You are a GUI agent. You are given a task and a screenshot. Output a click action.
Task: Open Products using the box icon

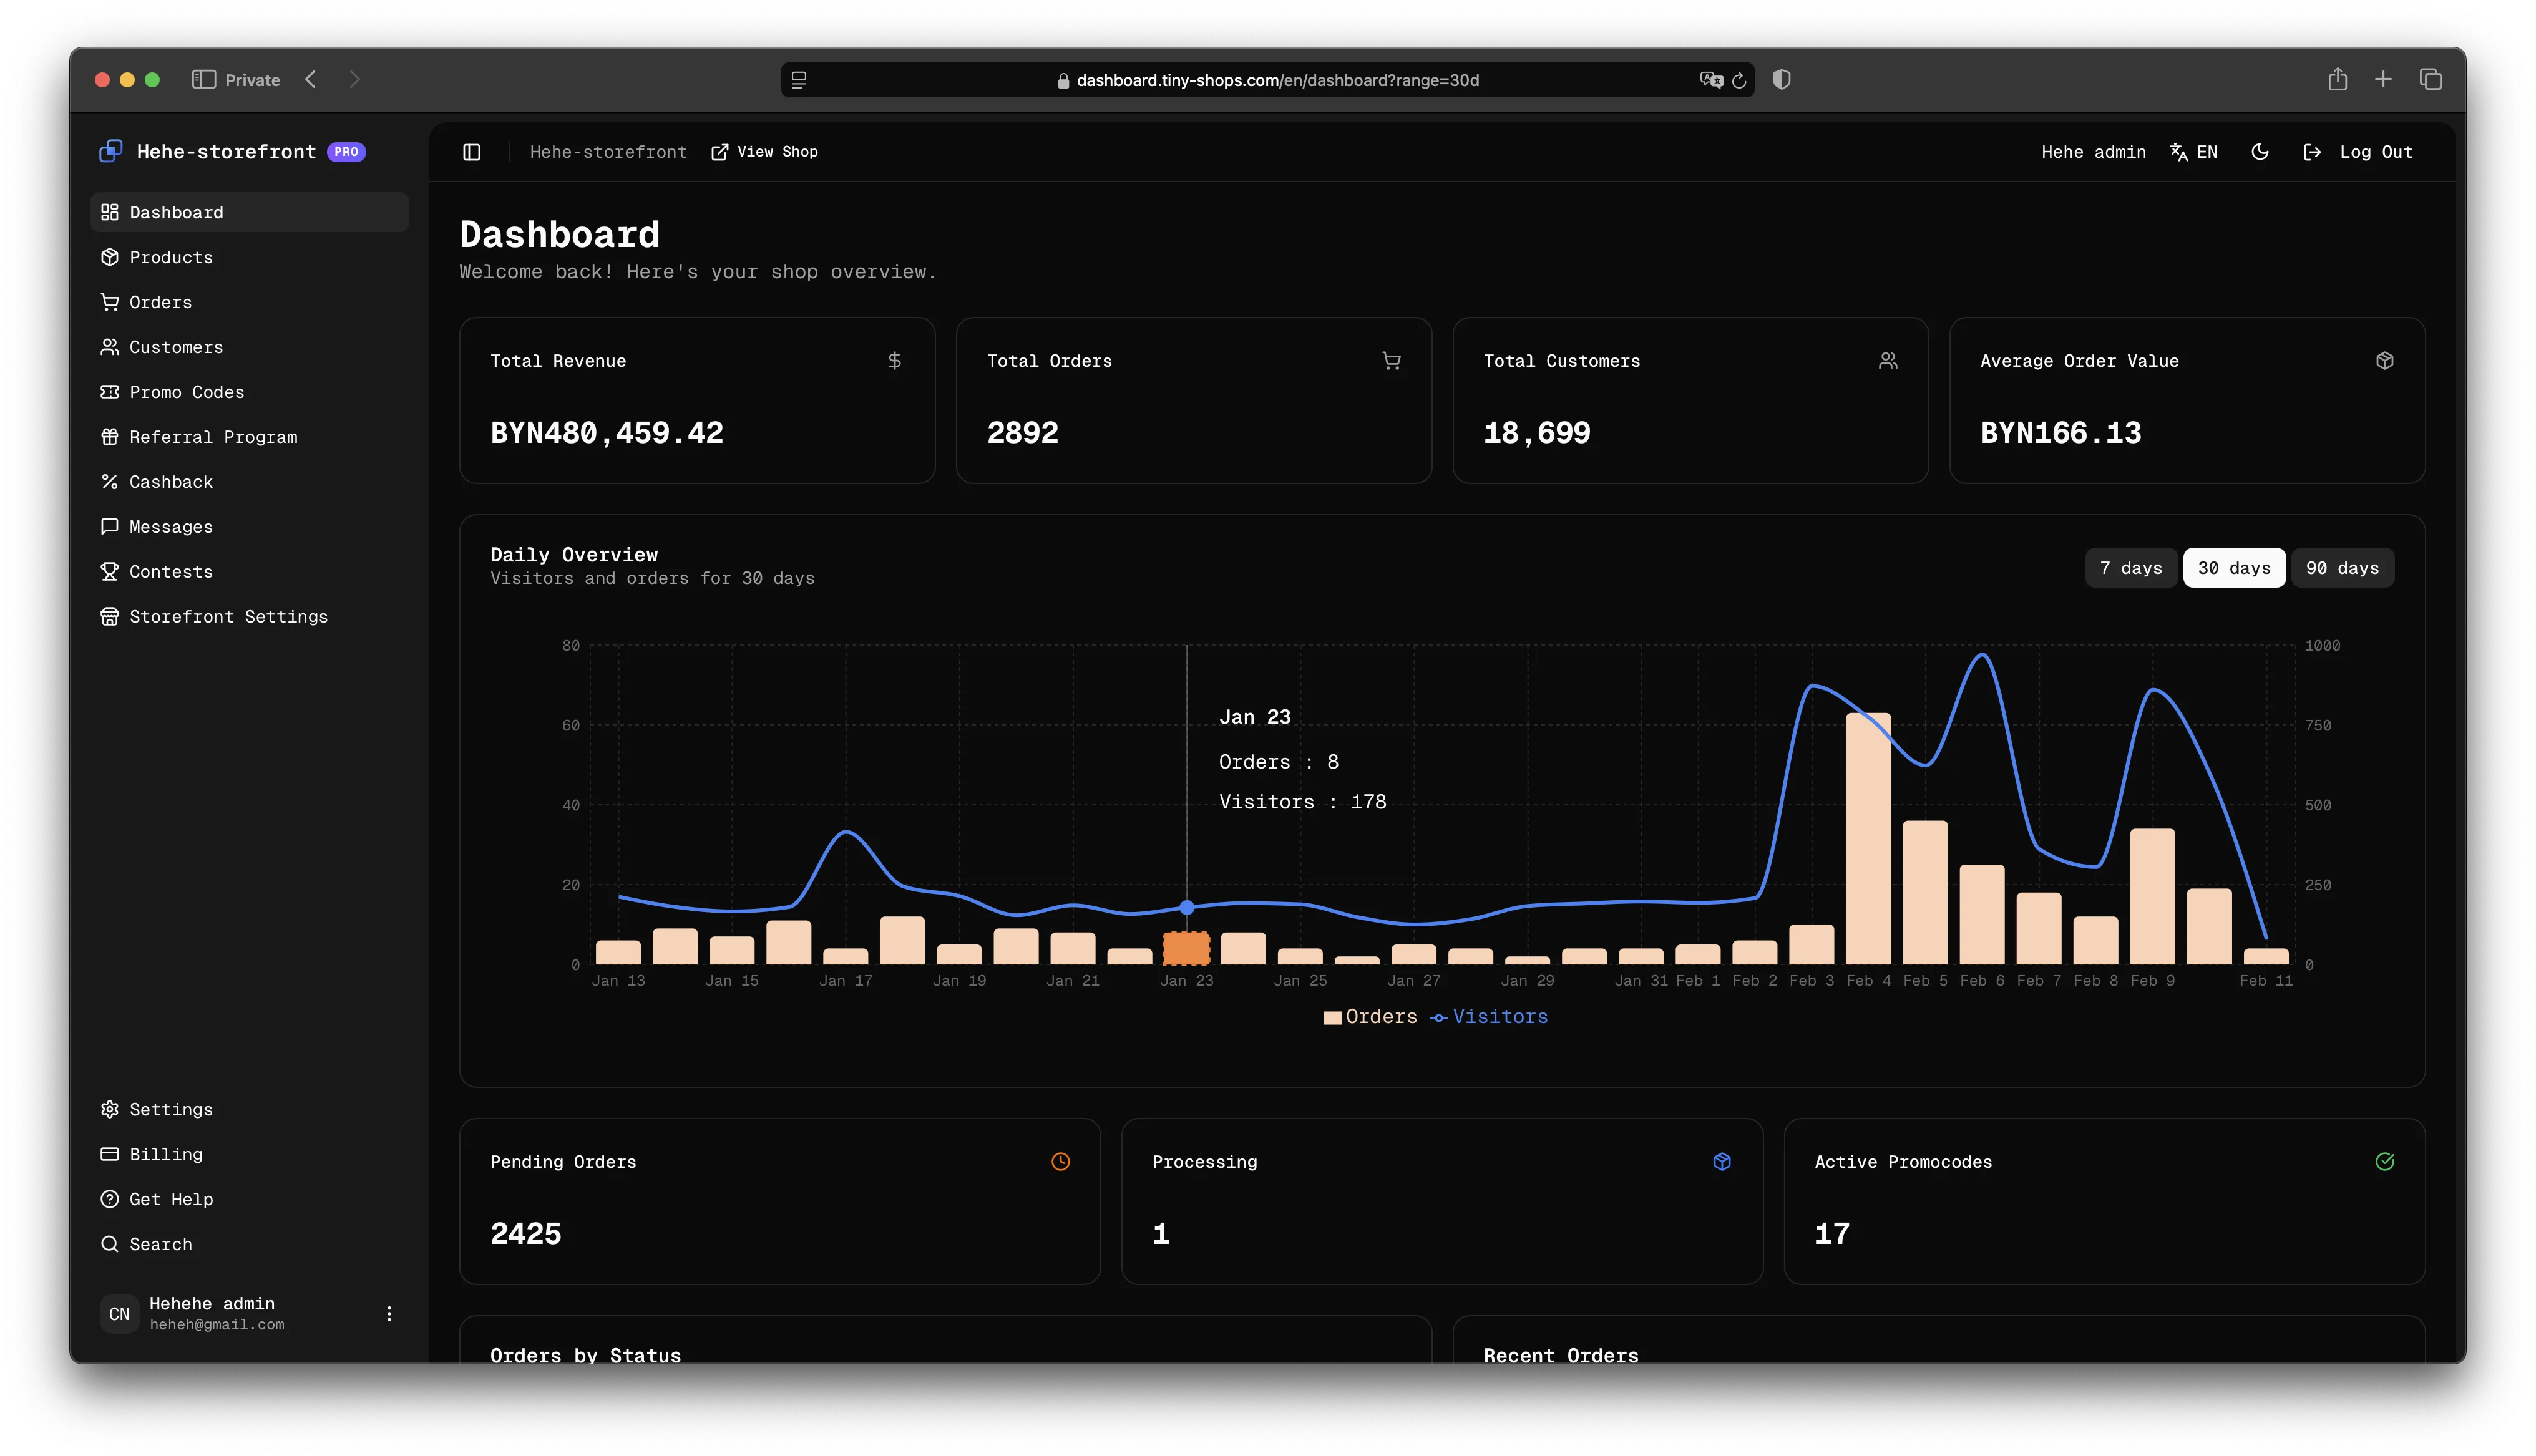coord(110,257)
